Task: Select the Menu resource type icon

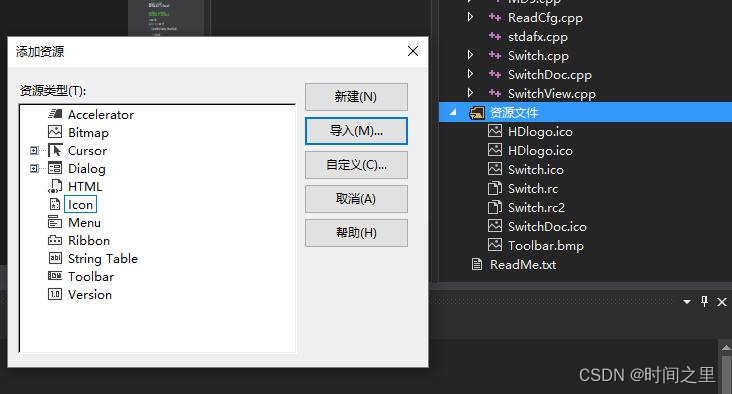Action: pyautogui.click(x=55, y=222)
